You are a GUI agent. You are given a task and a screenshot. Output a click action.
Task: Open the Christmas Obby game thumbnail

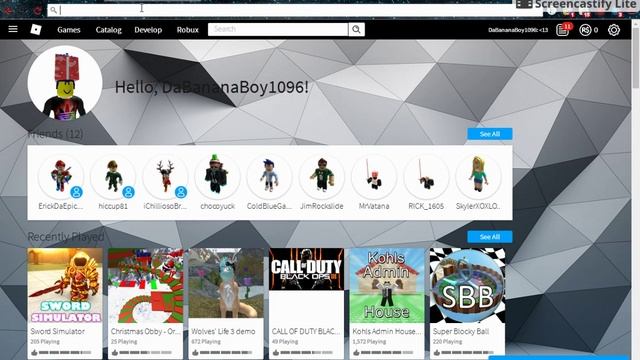pyautogui.click(x=145, y=285)
